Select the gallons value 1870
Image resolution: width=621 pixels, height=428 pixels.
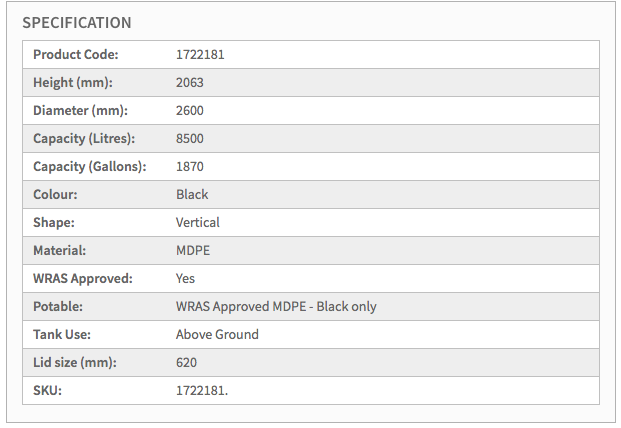click(x=190, y=167)
